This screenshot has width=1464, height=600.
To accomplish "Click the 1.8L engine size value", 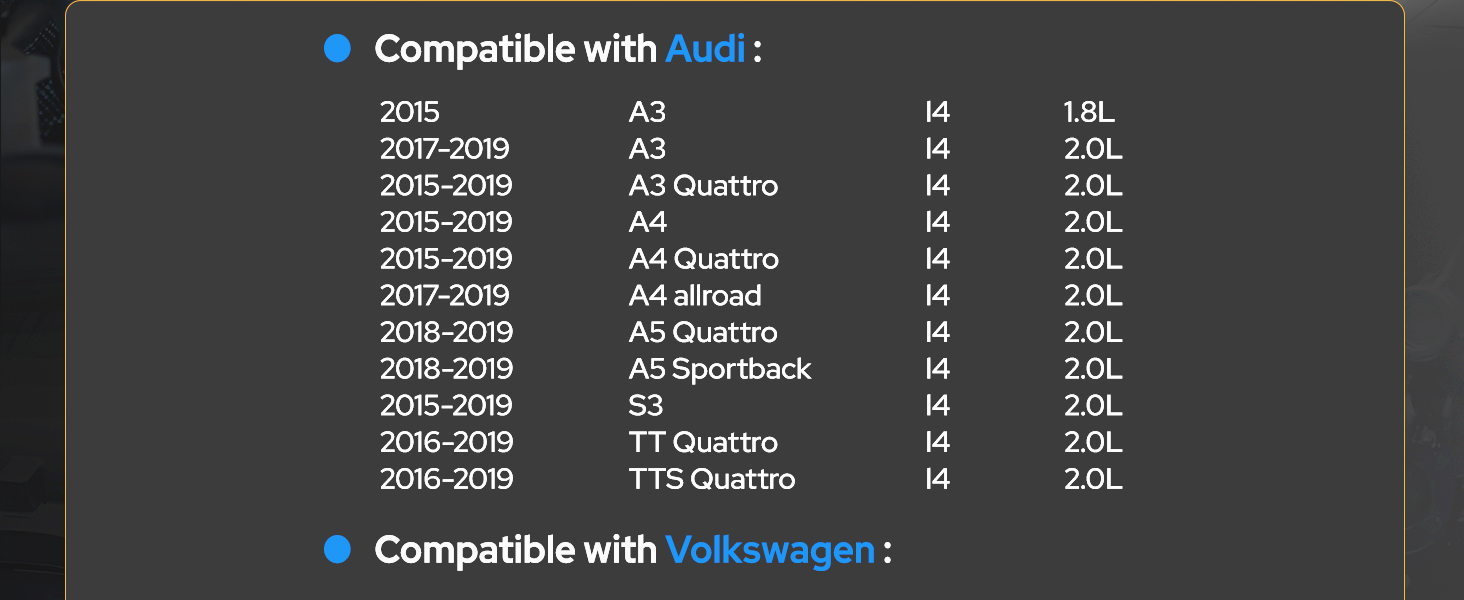I will pyautogui.click(x=1089, y=112).
